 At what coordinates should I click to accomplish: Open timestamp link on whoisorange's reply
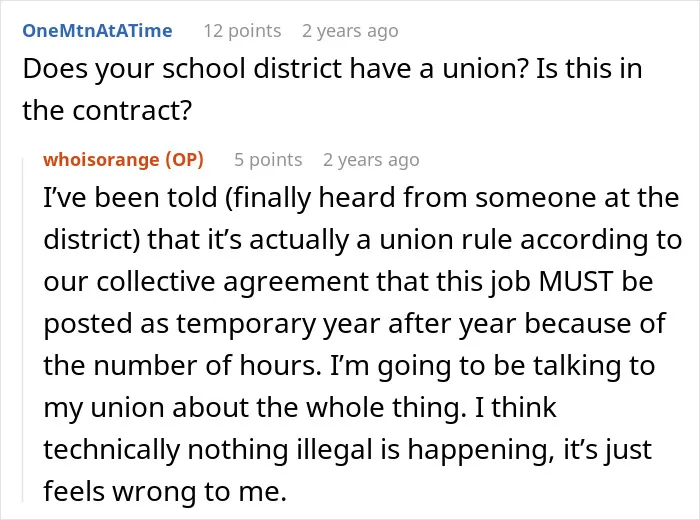(x=371, y=160)
